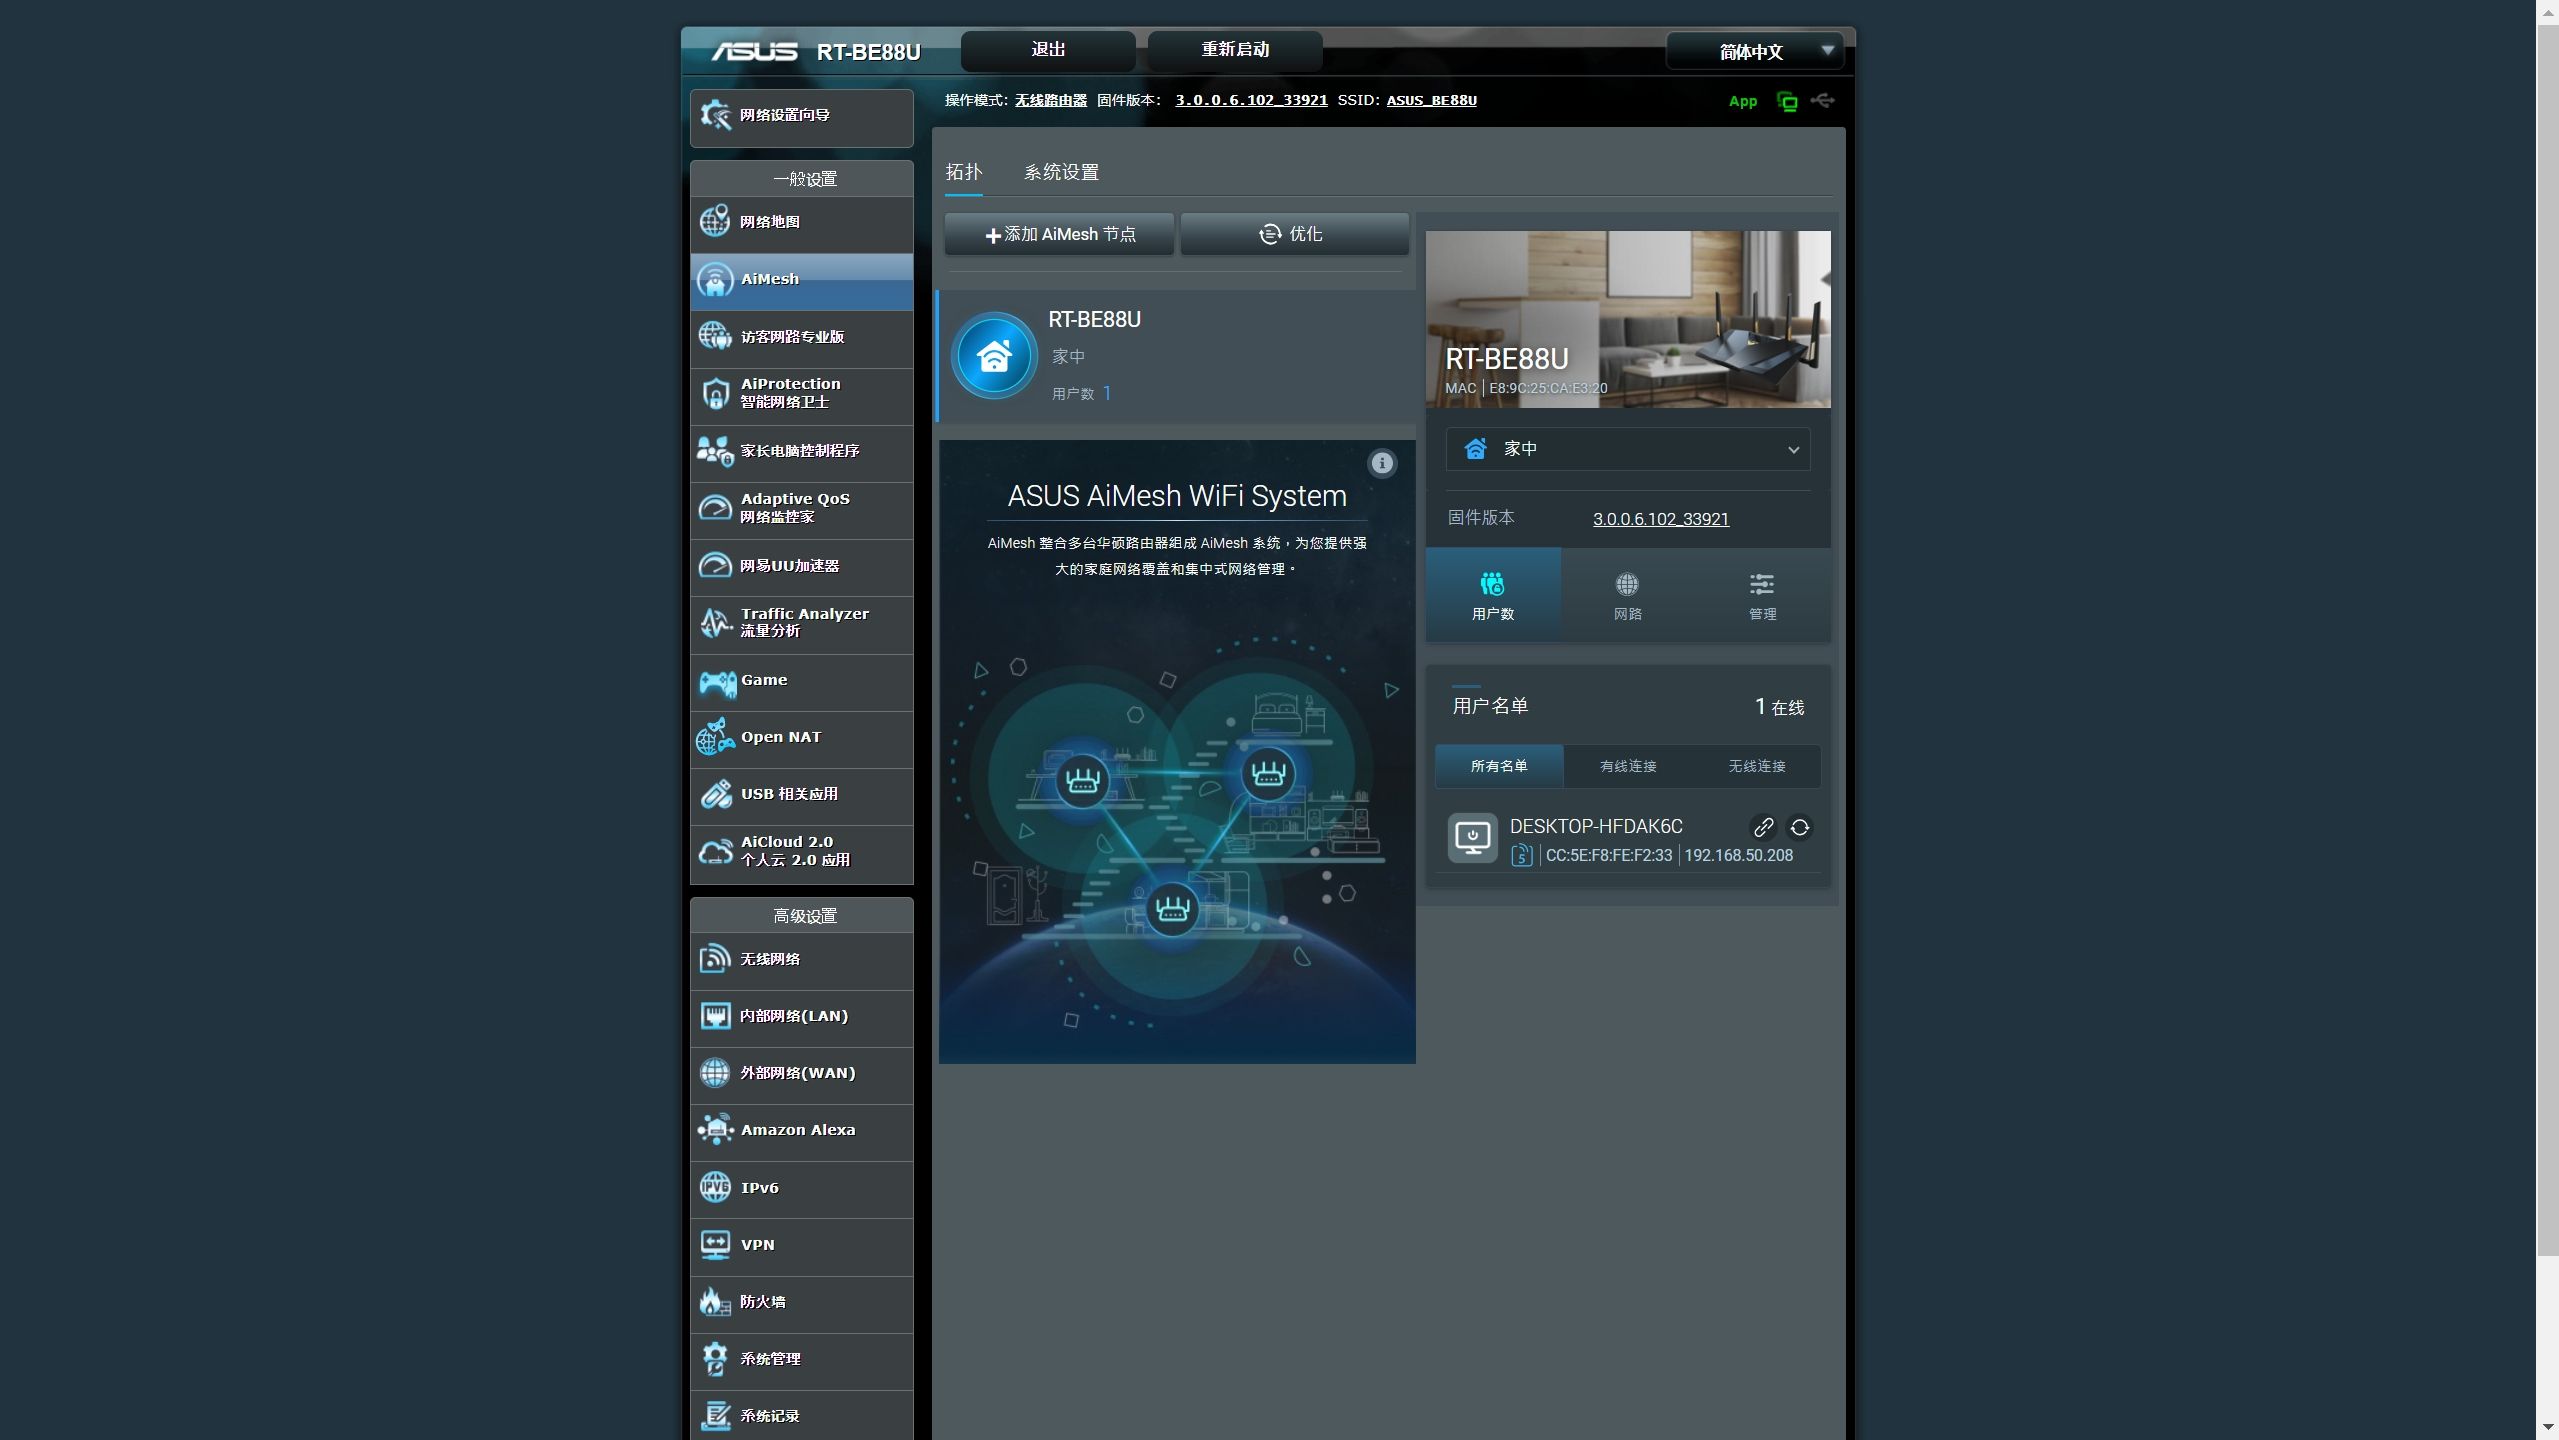Open the network setup wizard icon
2559x1440 pixels.
(715, 115)
